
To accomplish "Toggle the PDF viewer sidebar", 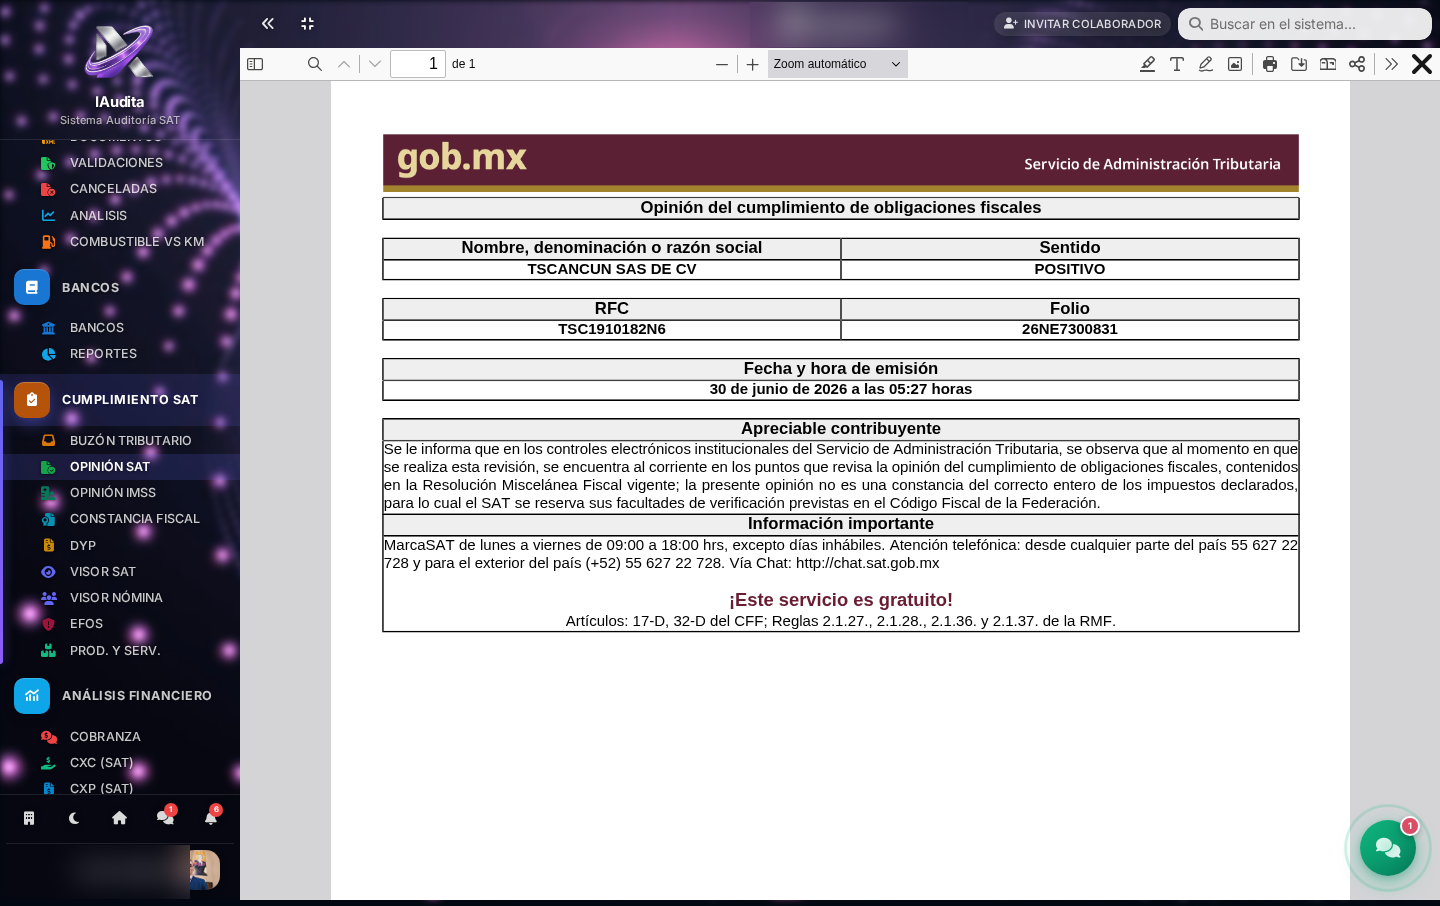I will click(255, 64).
